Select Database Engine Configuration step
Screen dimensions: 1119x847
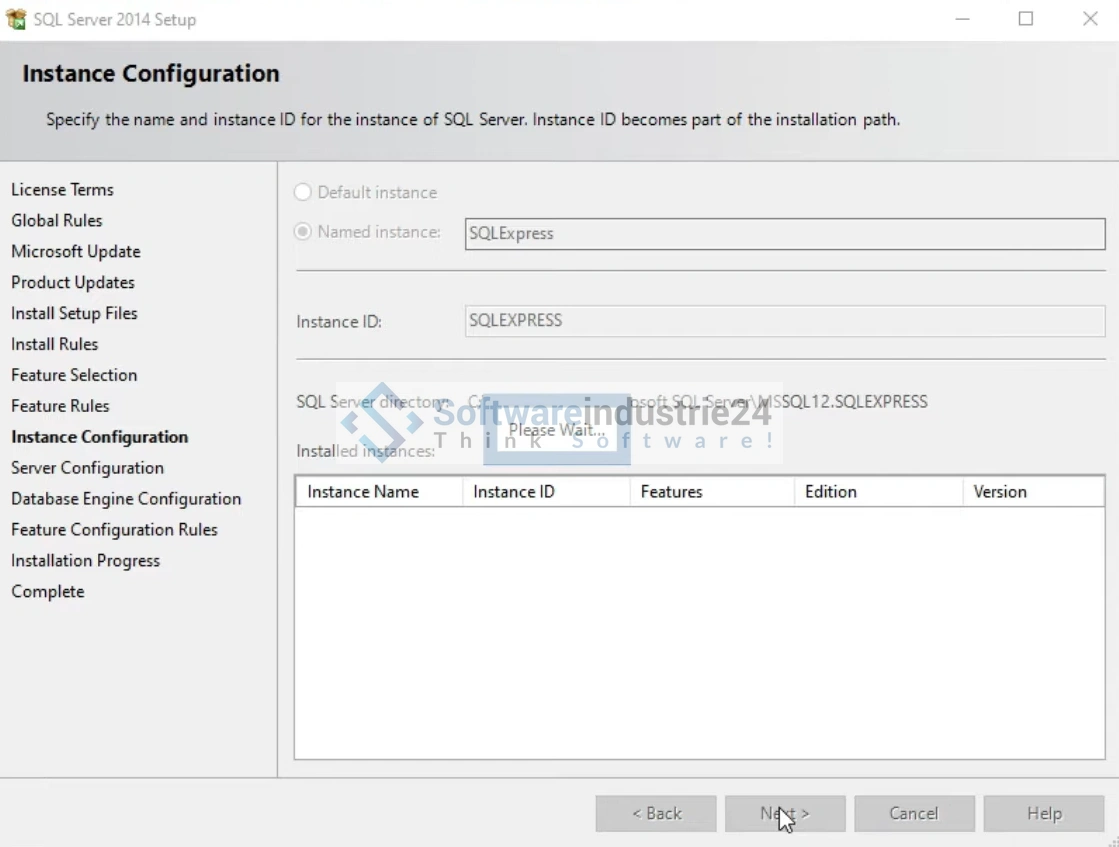[126, 499]
